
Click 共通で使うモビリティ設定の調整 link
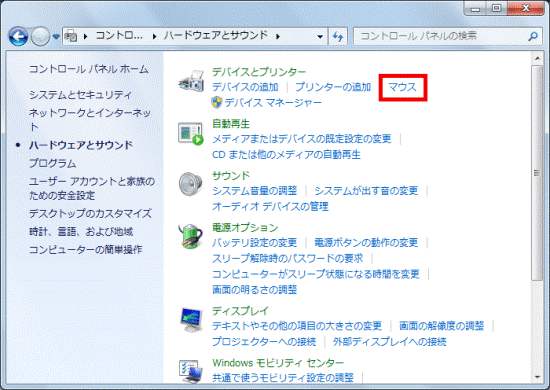(x=283, y=378)
